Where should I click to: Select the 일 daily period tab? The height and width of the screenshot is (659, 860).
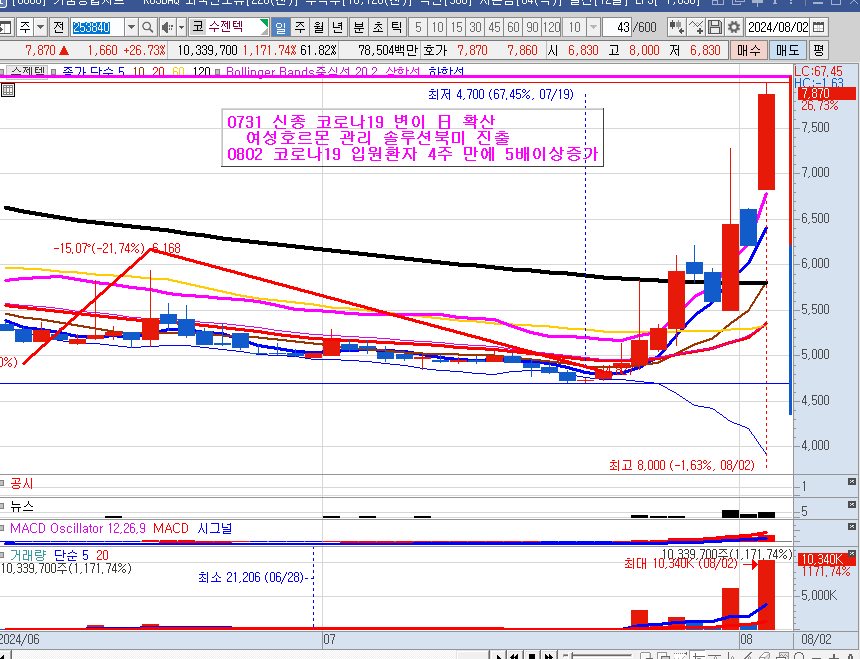(279, 27)
